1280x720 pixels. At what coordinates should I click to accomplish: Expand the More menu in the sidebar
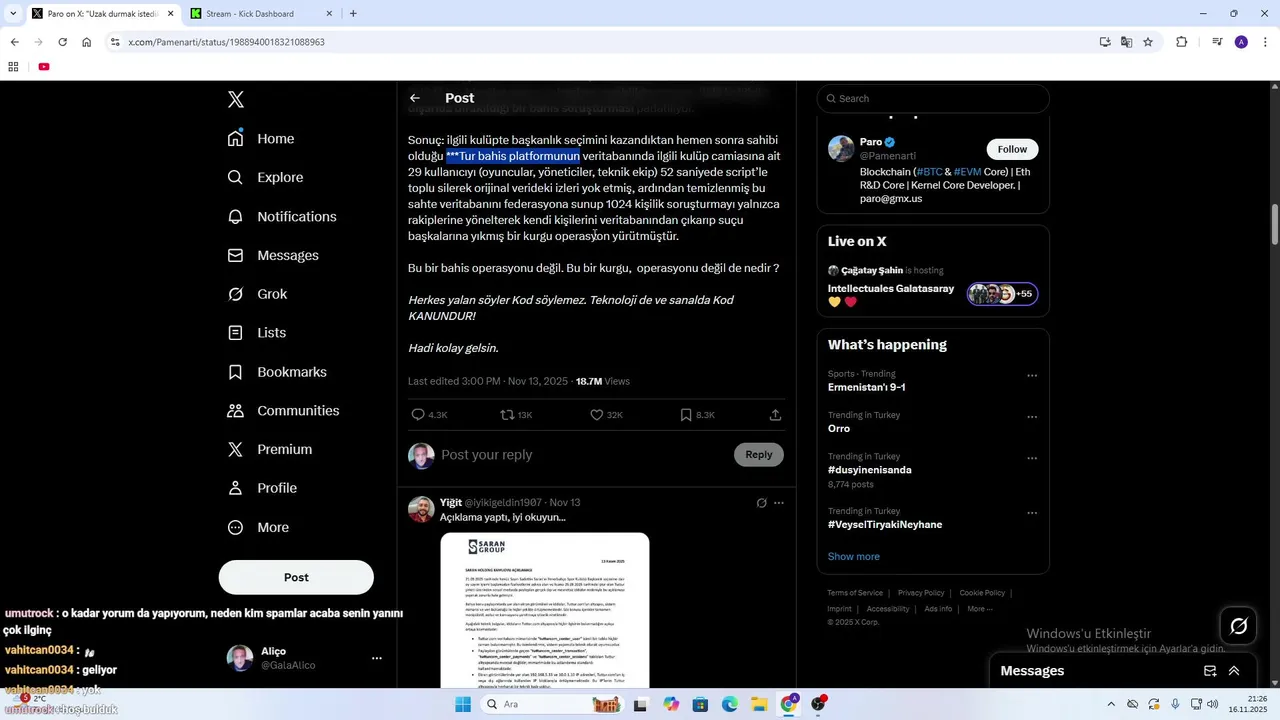[x=258, y=527]
